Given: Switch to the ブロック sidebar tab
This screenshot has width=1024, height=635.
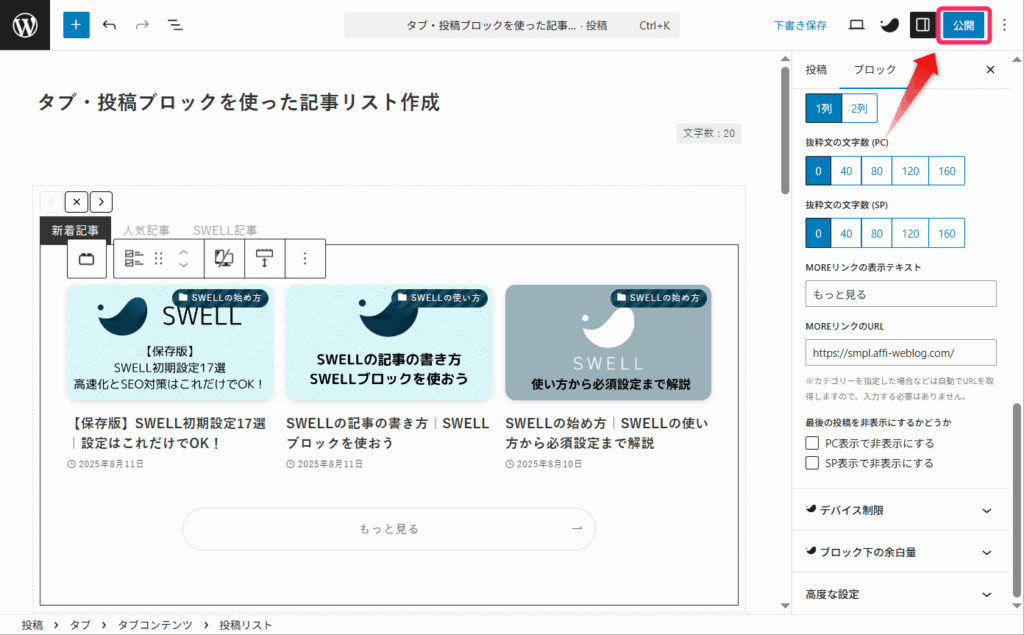Looking at the screenshot, I should click(874, 69).
